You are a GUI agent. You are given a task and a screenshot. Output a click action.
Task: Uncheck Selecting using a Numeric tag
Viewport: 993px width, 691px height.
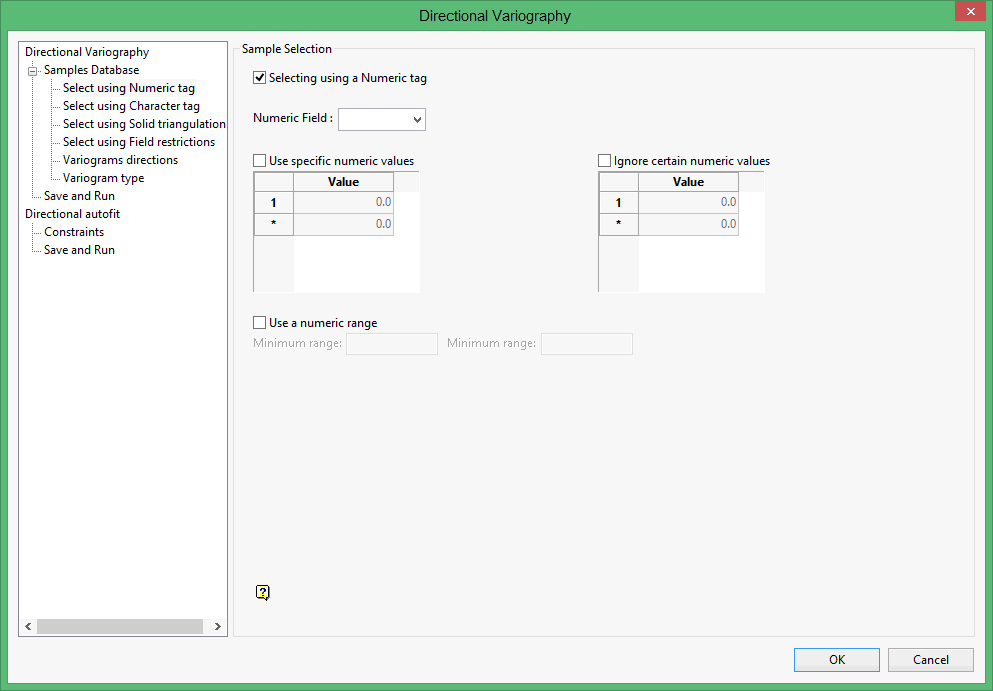[x=259, y=77]
